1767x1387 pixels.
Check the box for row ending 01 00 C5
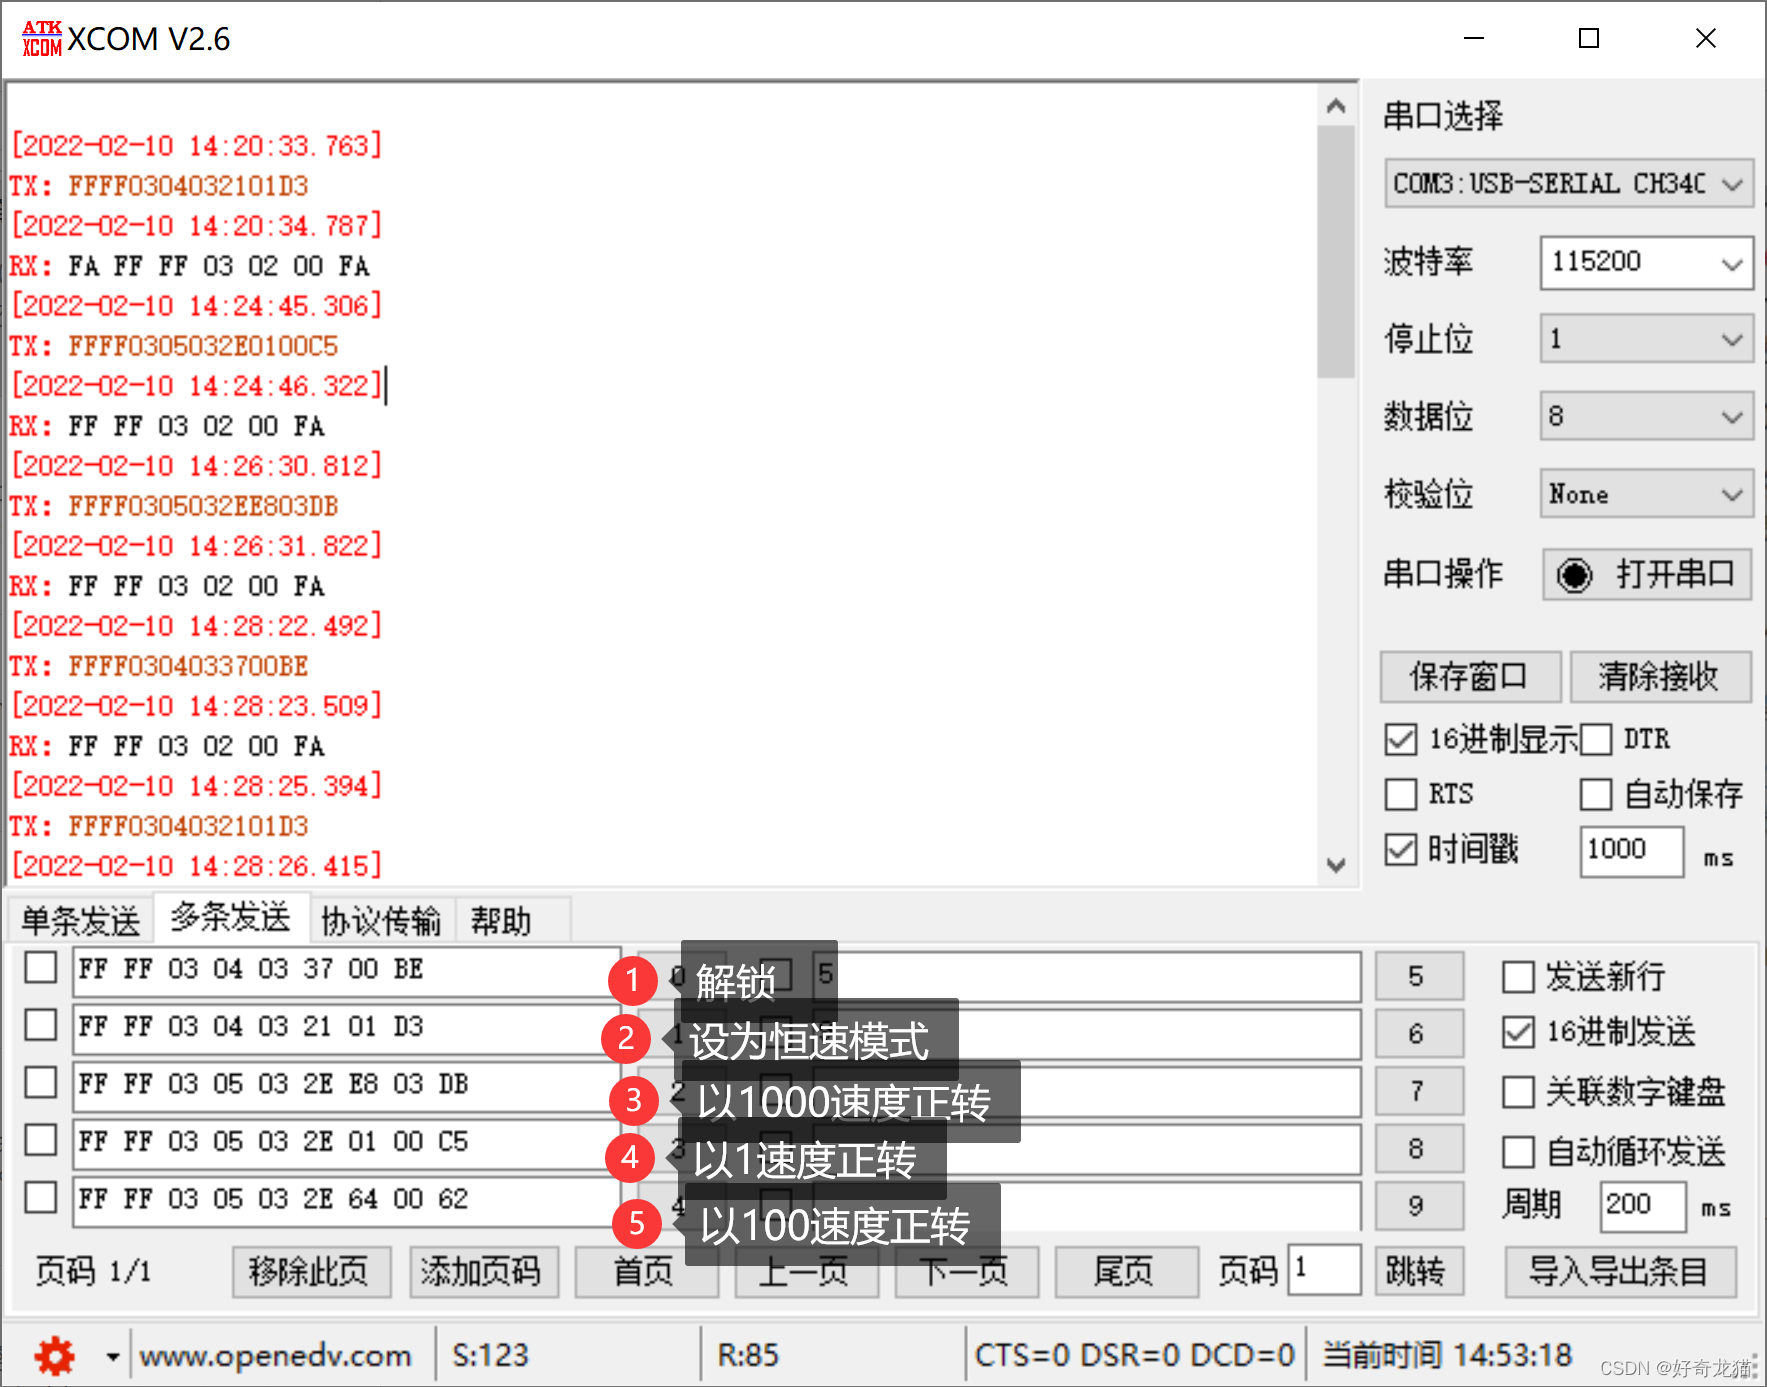pyautogui.click(x=41, y=1140)
